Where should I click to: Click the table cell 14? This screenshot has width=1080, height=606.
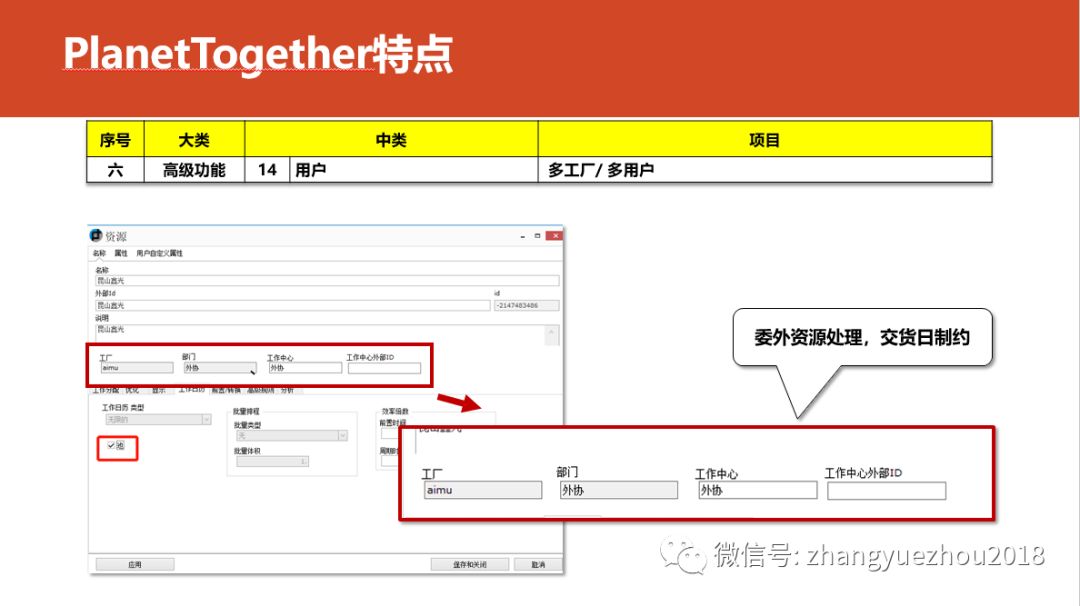tap(267, 170)
